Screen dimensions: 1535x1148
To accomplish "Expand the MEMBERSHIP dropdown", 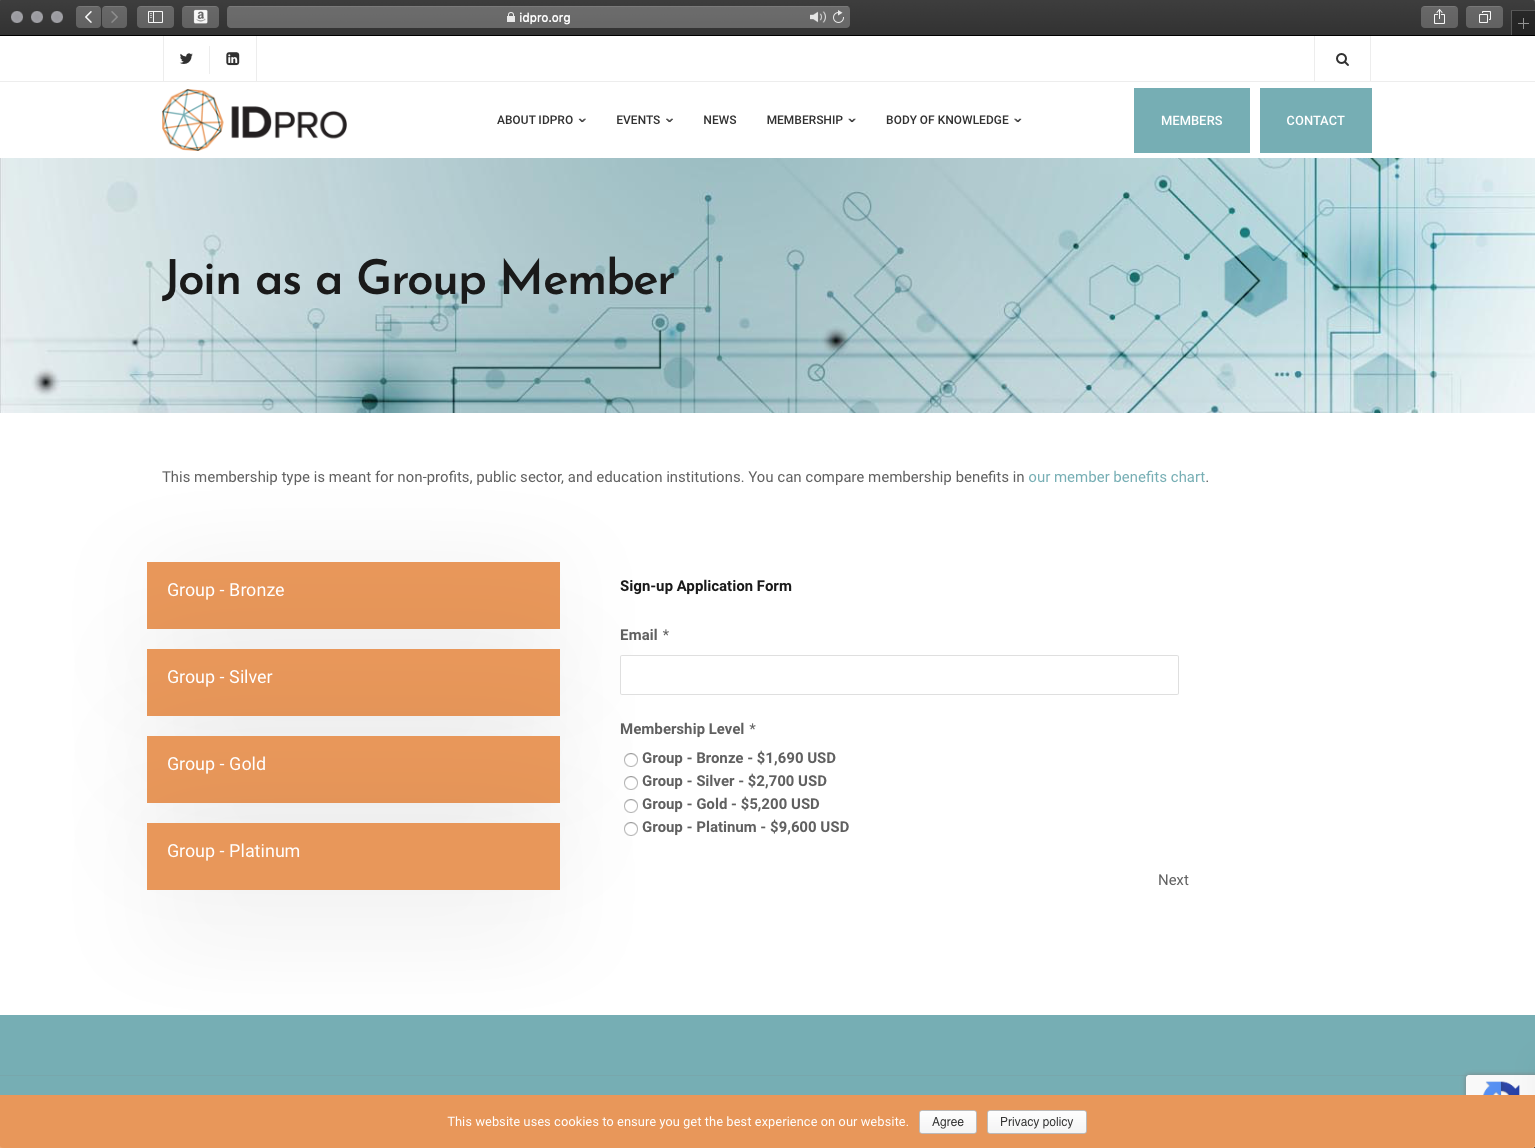I will click(810, 120).
